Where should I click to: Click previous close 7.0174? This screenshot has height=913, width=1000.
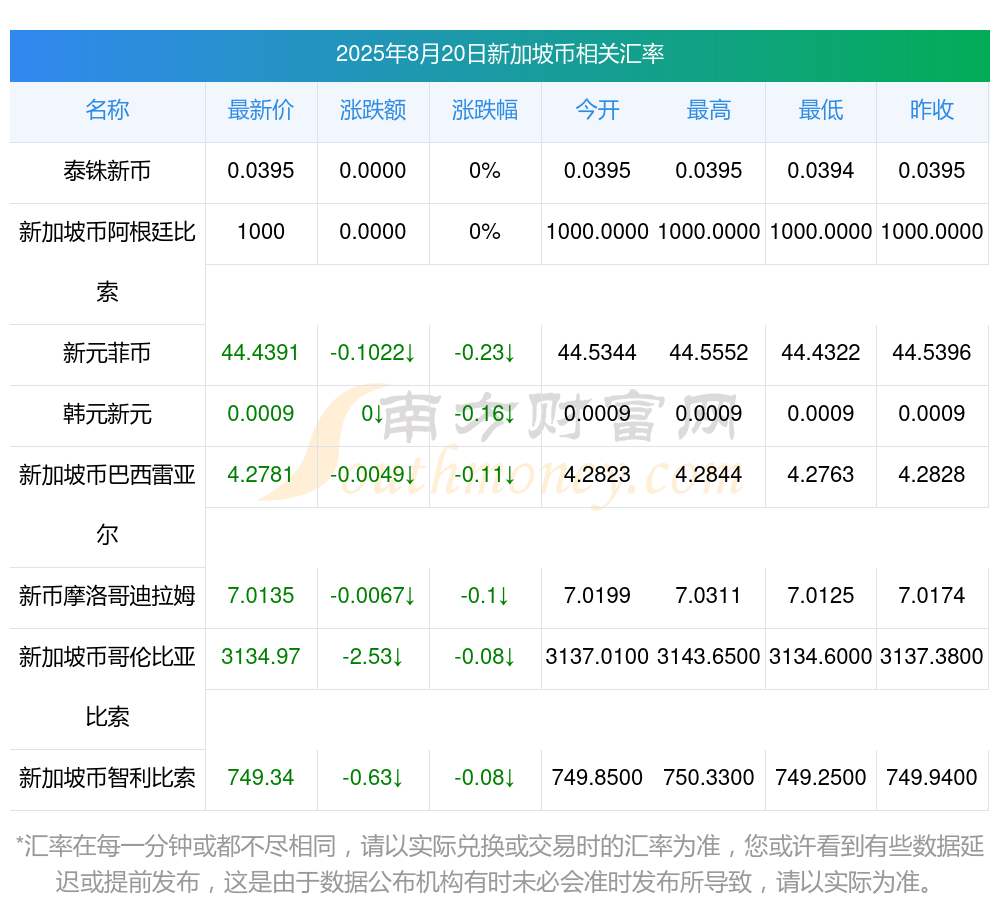click(x=932, y=595)
